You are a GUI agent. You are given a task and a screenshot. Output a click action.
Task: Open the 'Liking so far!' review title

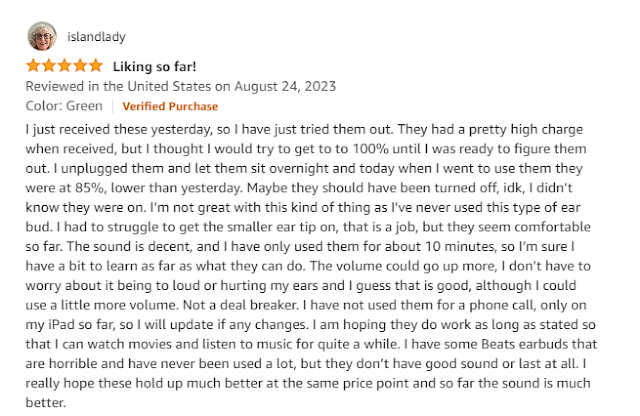pos(152,67)
